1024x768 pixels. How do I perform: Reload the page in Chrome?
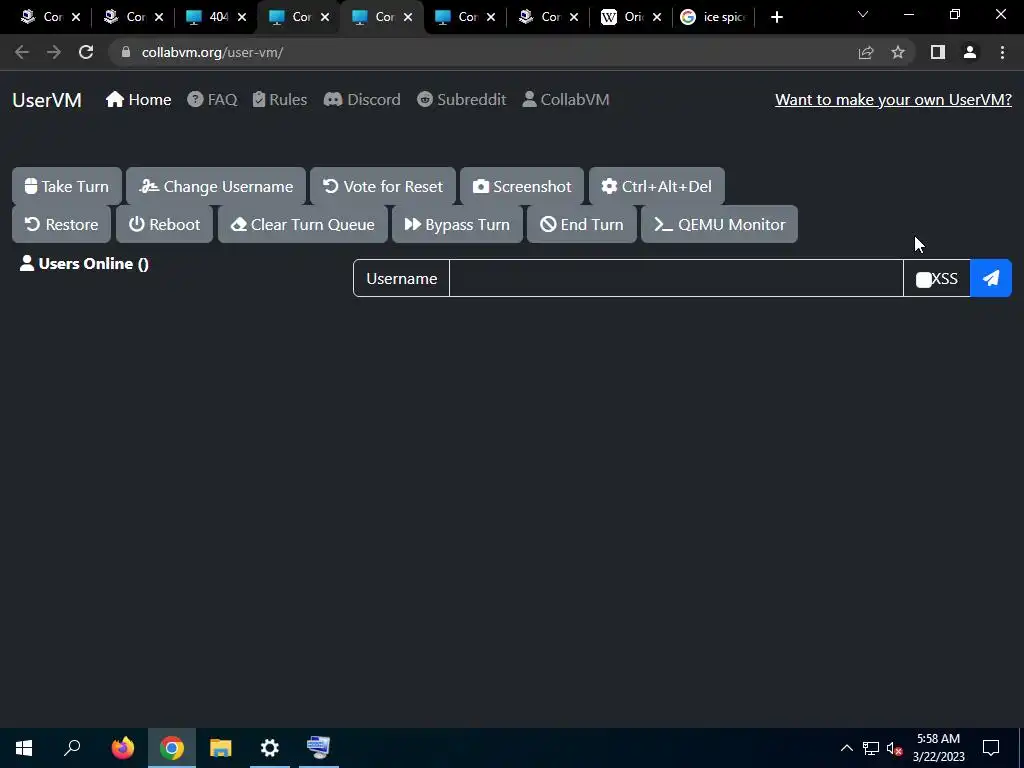[x=86, y=52]
